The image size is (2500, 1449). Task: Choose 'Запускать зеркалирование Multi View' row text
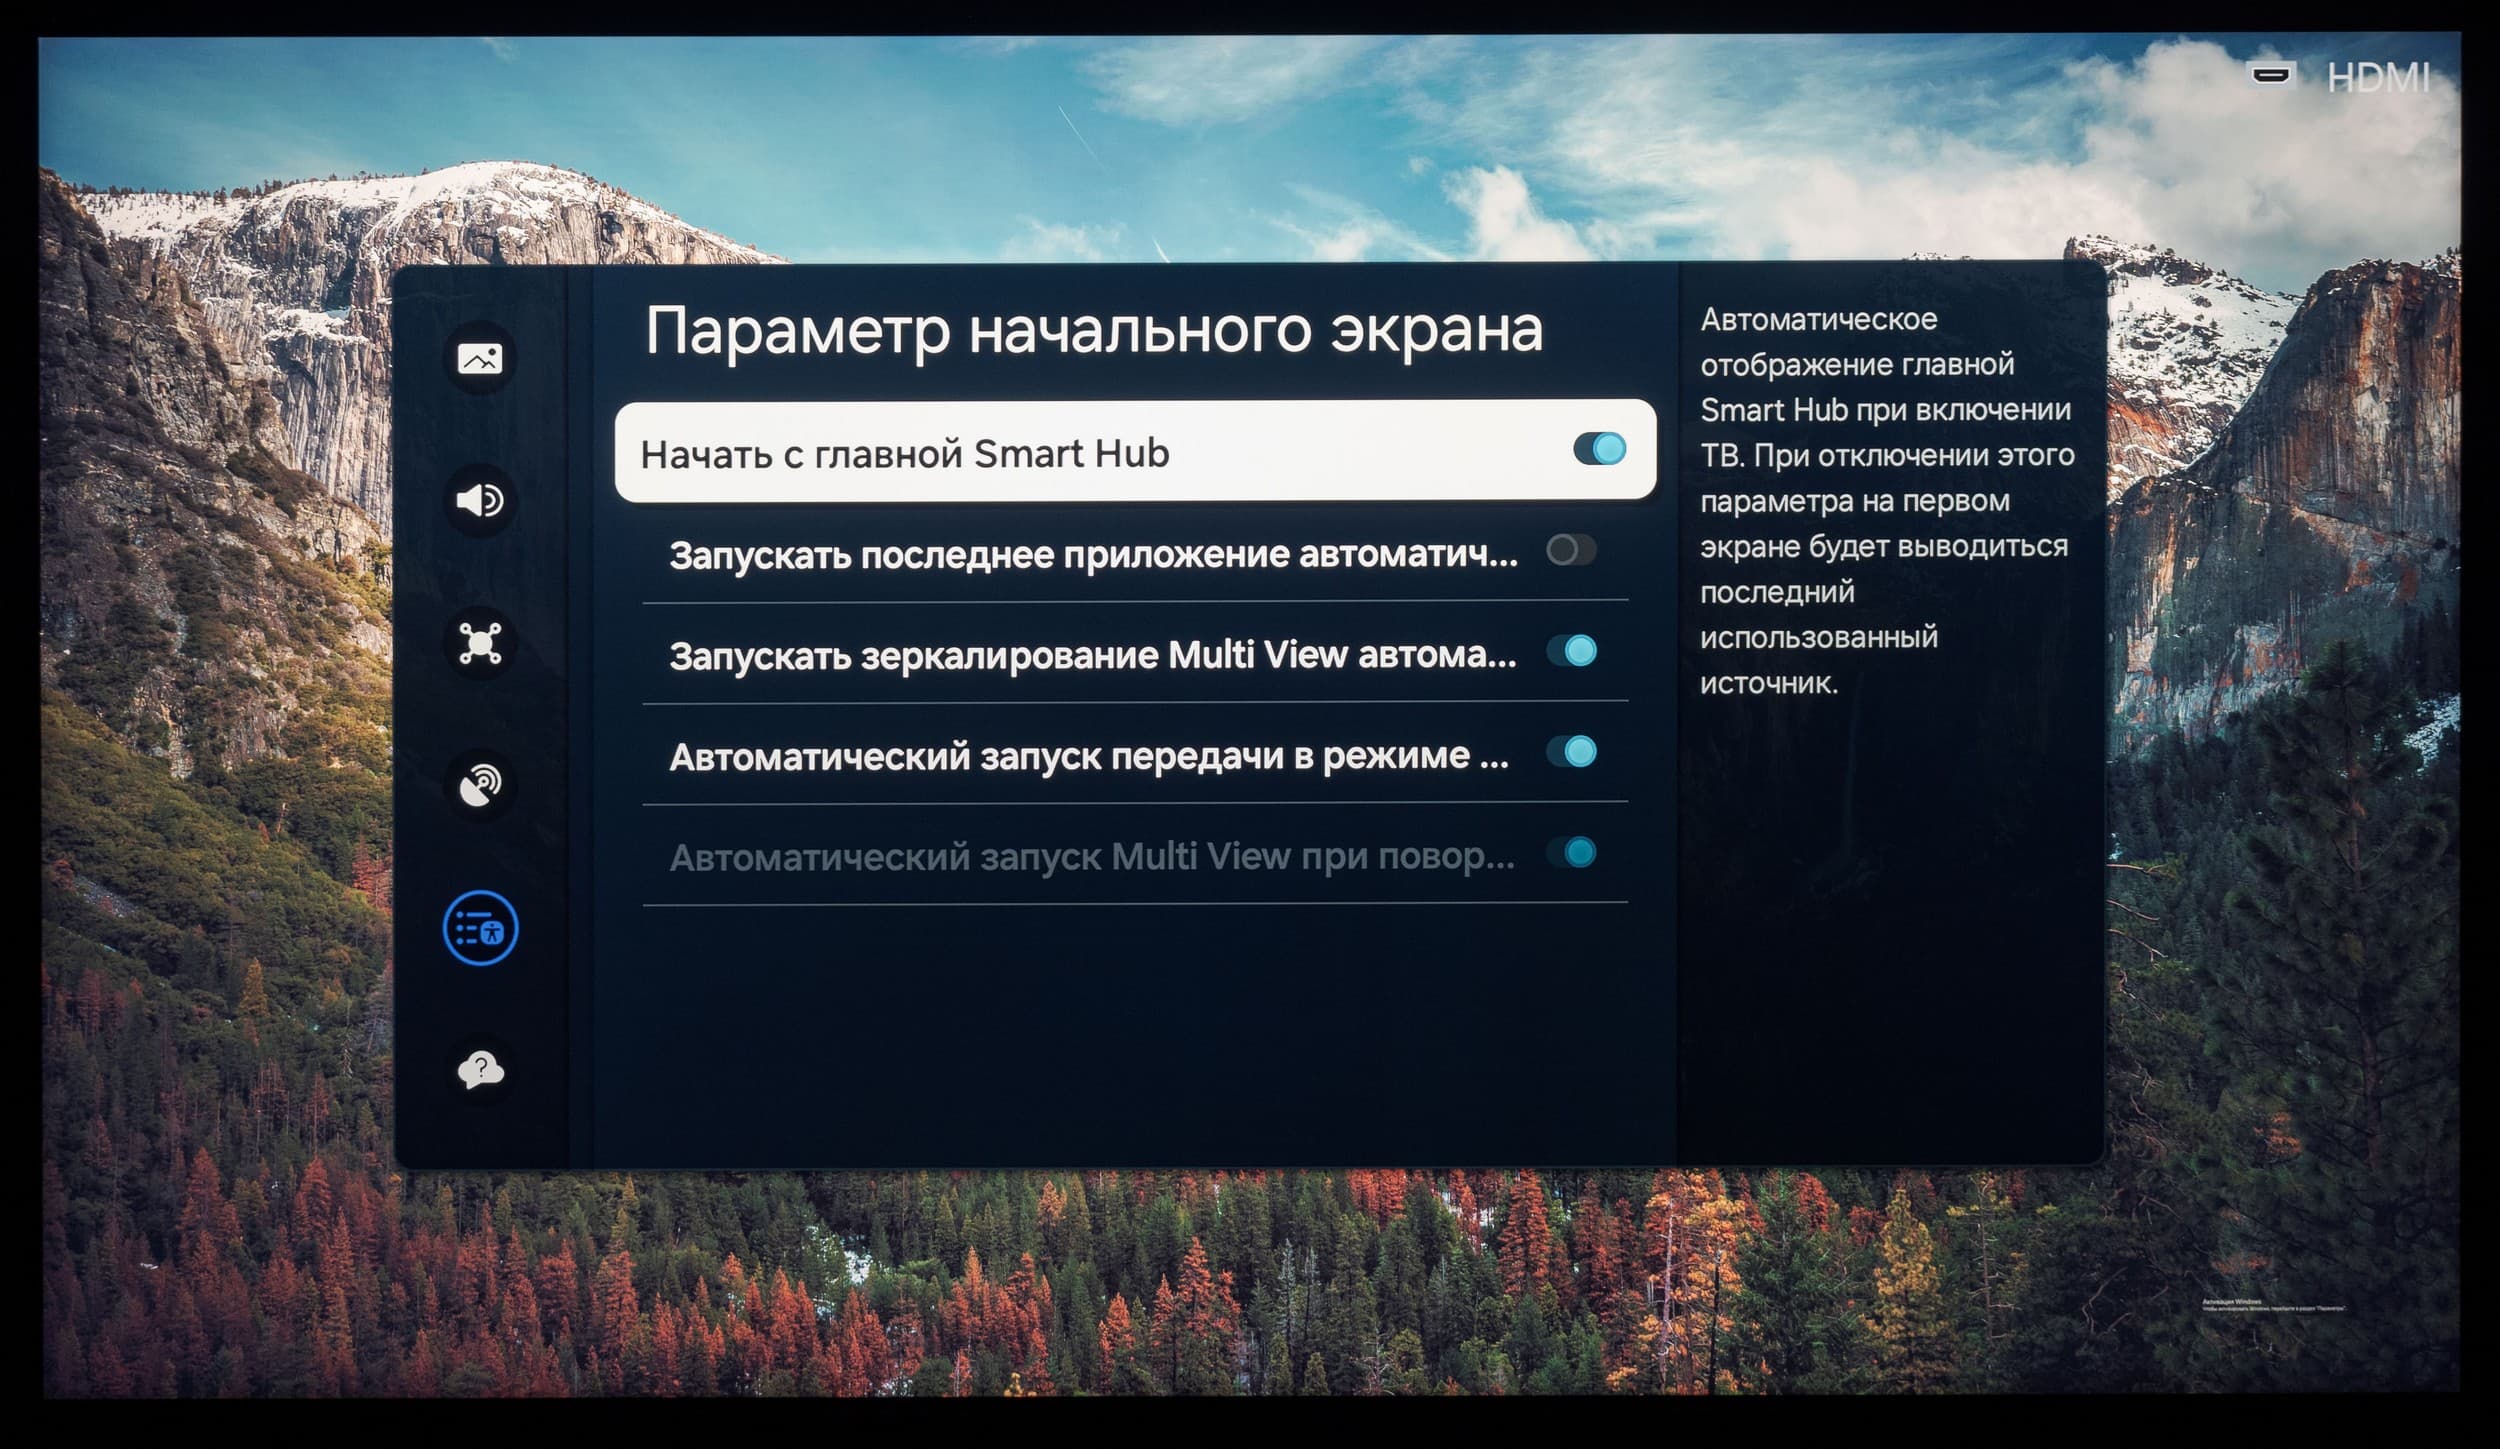(x=1092, y=656)
